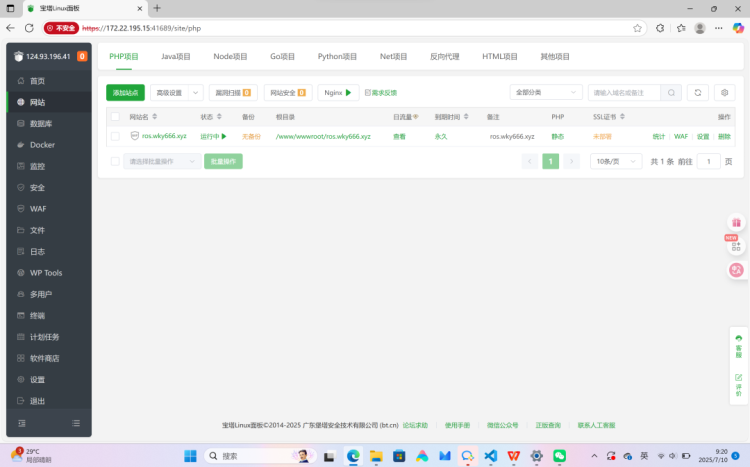This screenshot has height=467, width=750.
Task: Check the box next to the batch operation dropdown
Action: pyautogui.click(x=115, y=161)
